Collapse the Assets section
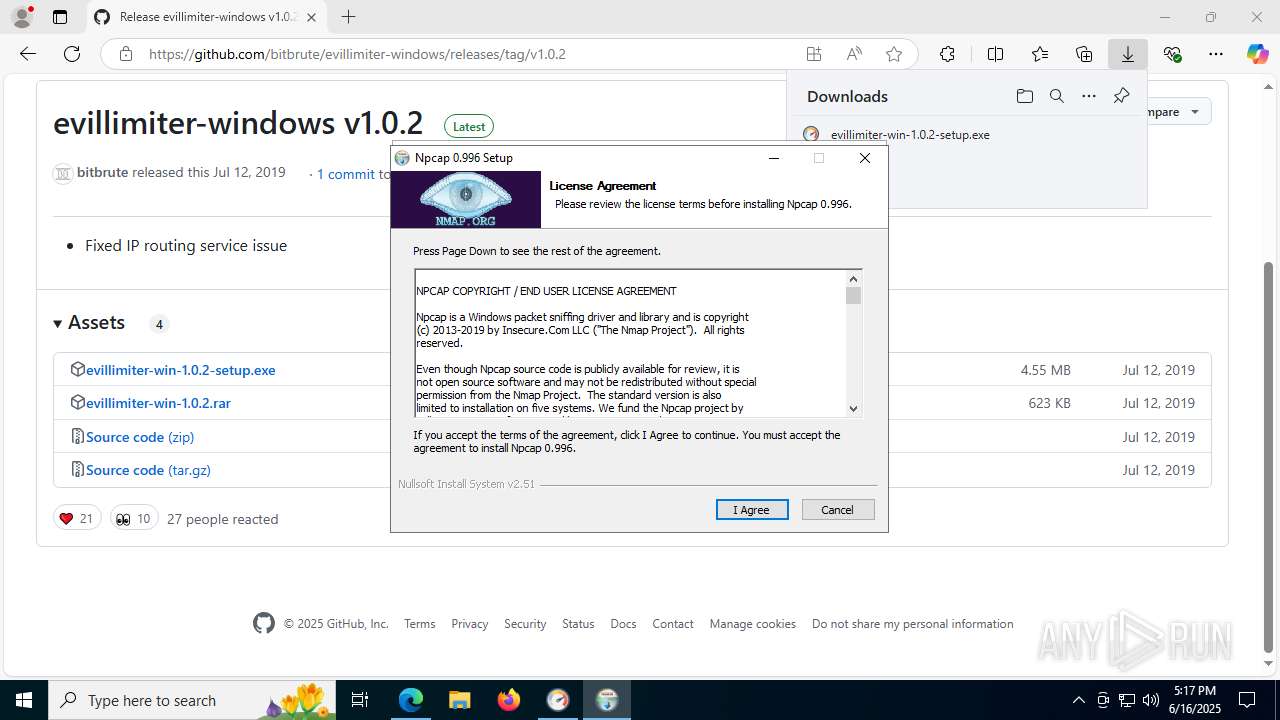Image resolution: width=1280 pixels, height=720 pixels. click(x=89, y=322)
